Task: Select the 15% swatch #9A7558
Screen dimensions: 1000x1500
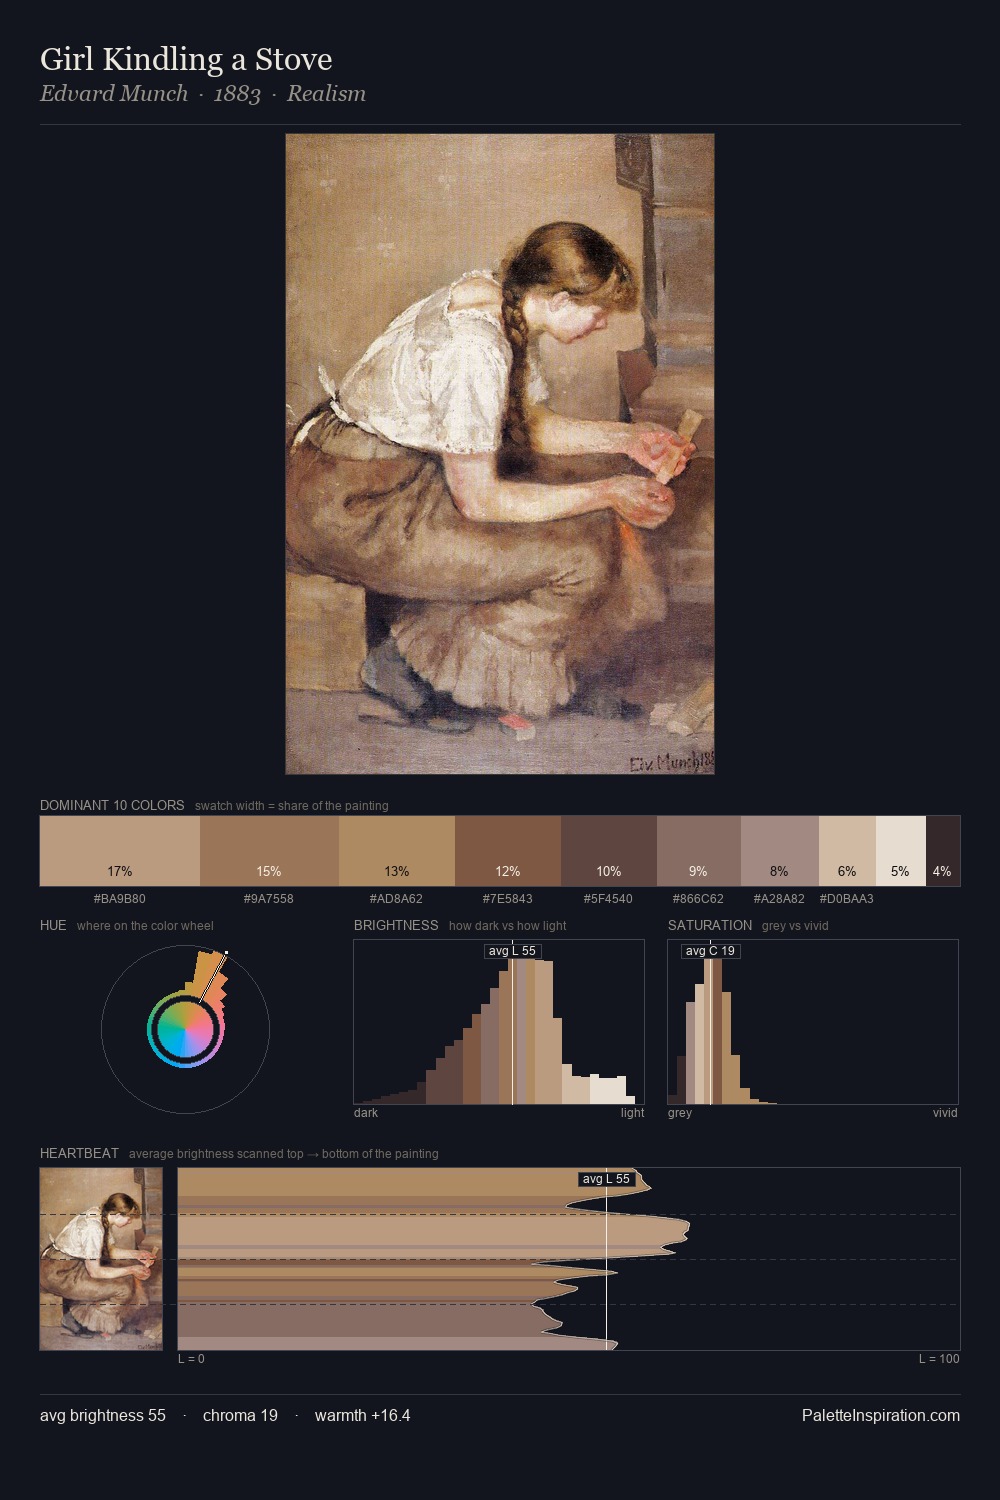Action: click(269, 851)
